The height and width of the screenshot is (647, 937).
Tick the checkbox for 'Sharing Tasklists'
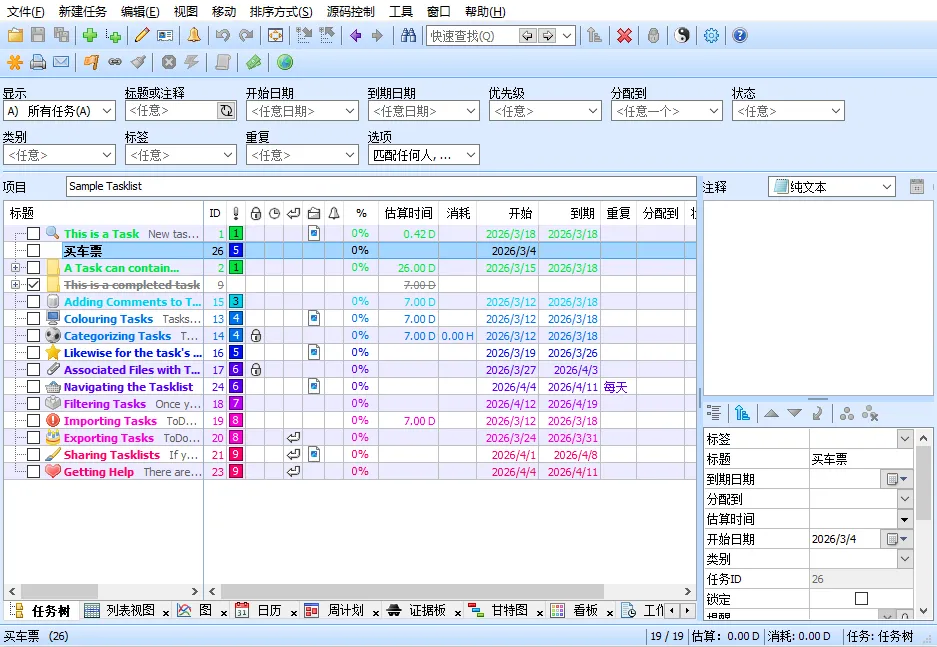pyautogui.click(x=33, y=455)
